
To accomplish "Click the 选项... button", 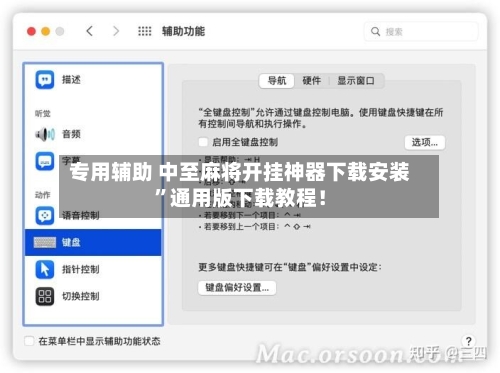I will pyautogui.click(x=425, y=142).
